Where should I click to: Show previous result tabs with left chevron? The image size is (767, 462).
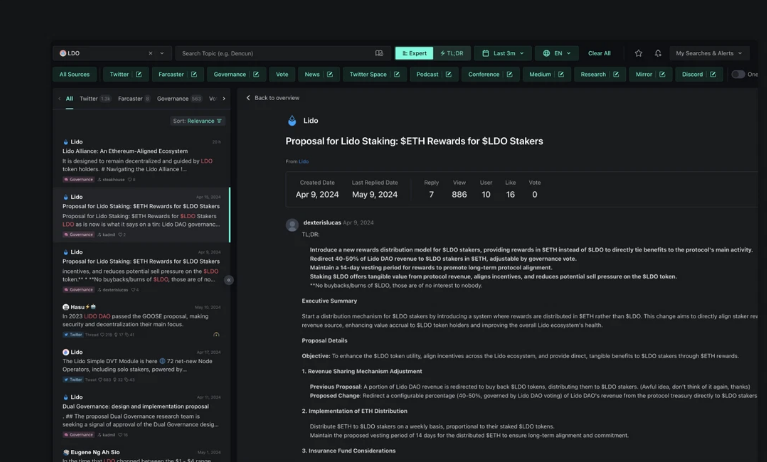point(59,99)
